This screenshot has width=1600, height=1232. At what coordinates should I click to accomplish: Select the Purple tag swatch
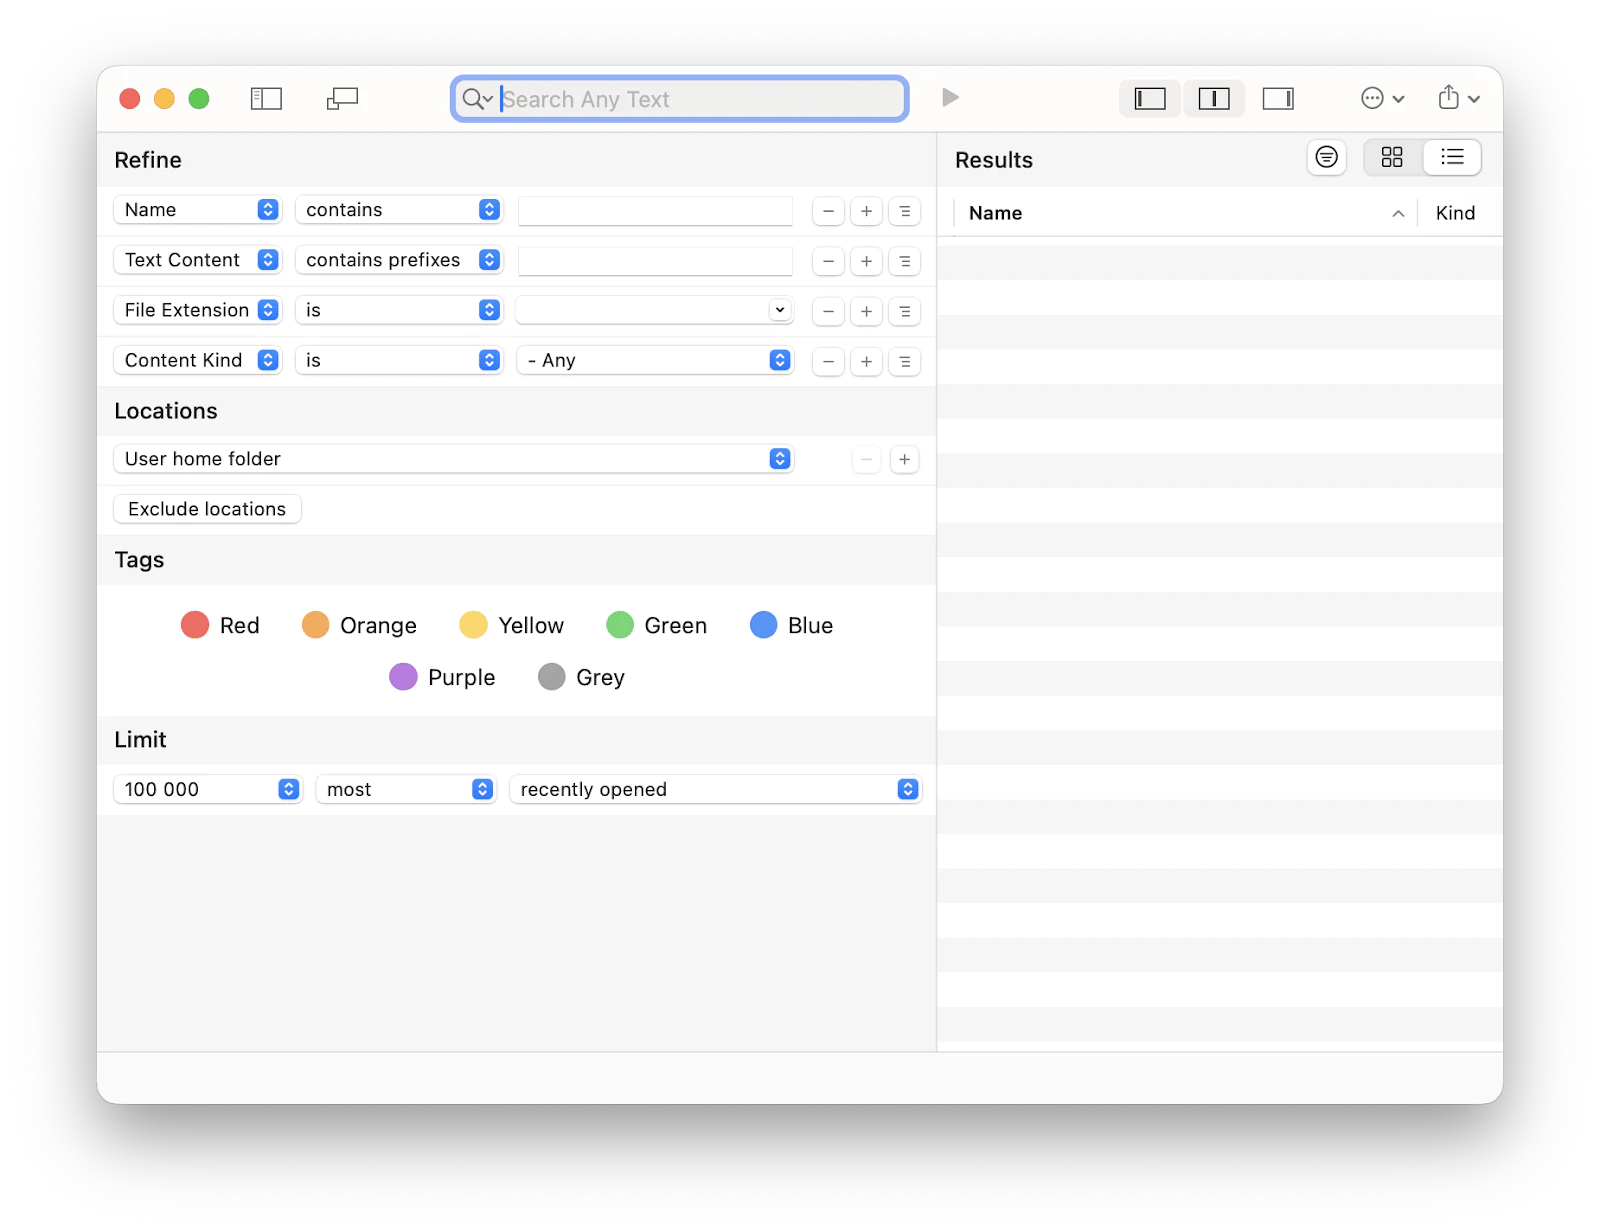click(x=404, y=677)
